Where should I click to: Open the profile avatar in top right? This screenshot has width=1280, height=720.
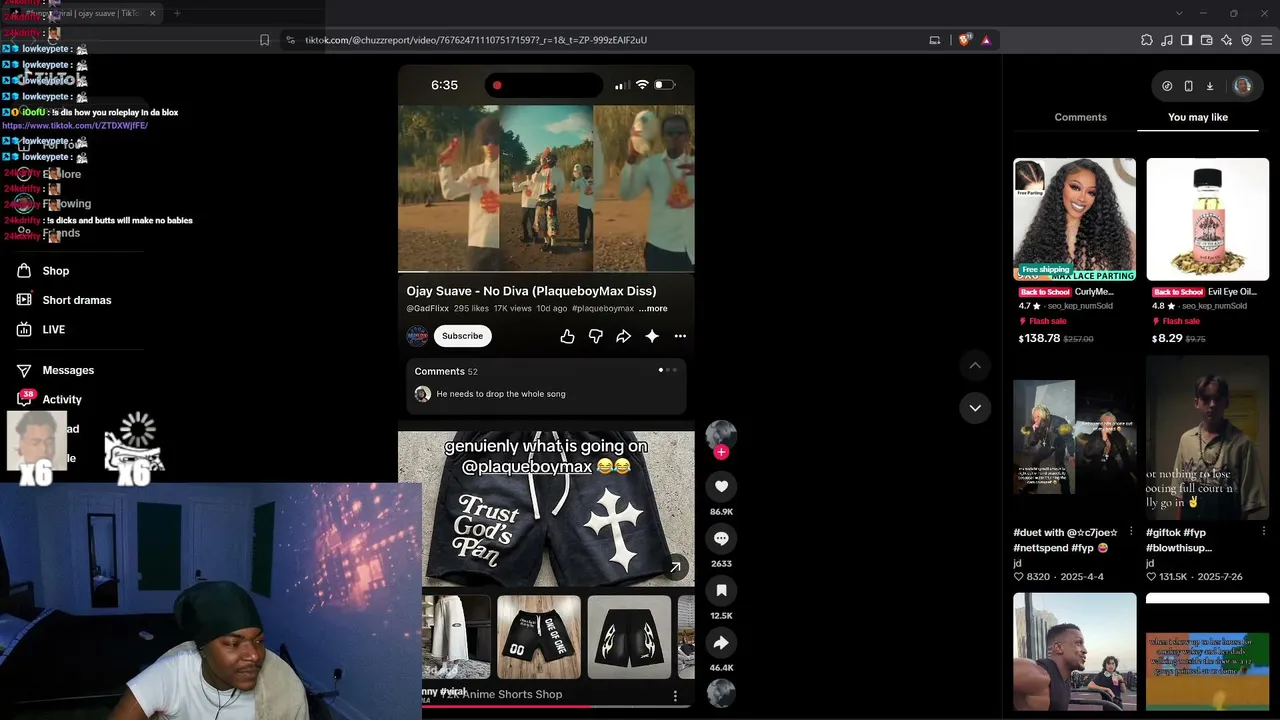(1243, 86)
